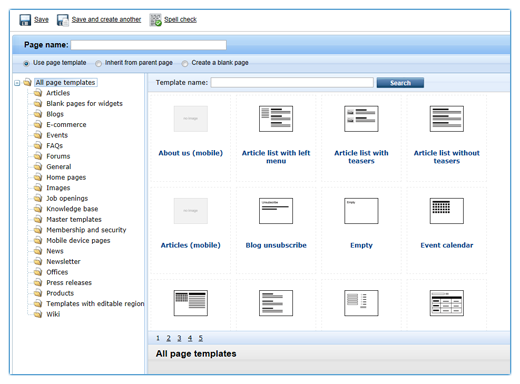Screen dimensions: 520x384
Task: Click the Save and create another icon
Action: 63,20
